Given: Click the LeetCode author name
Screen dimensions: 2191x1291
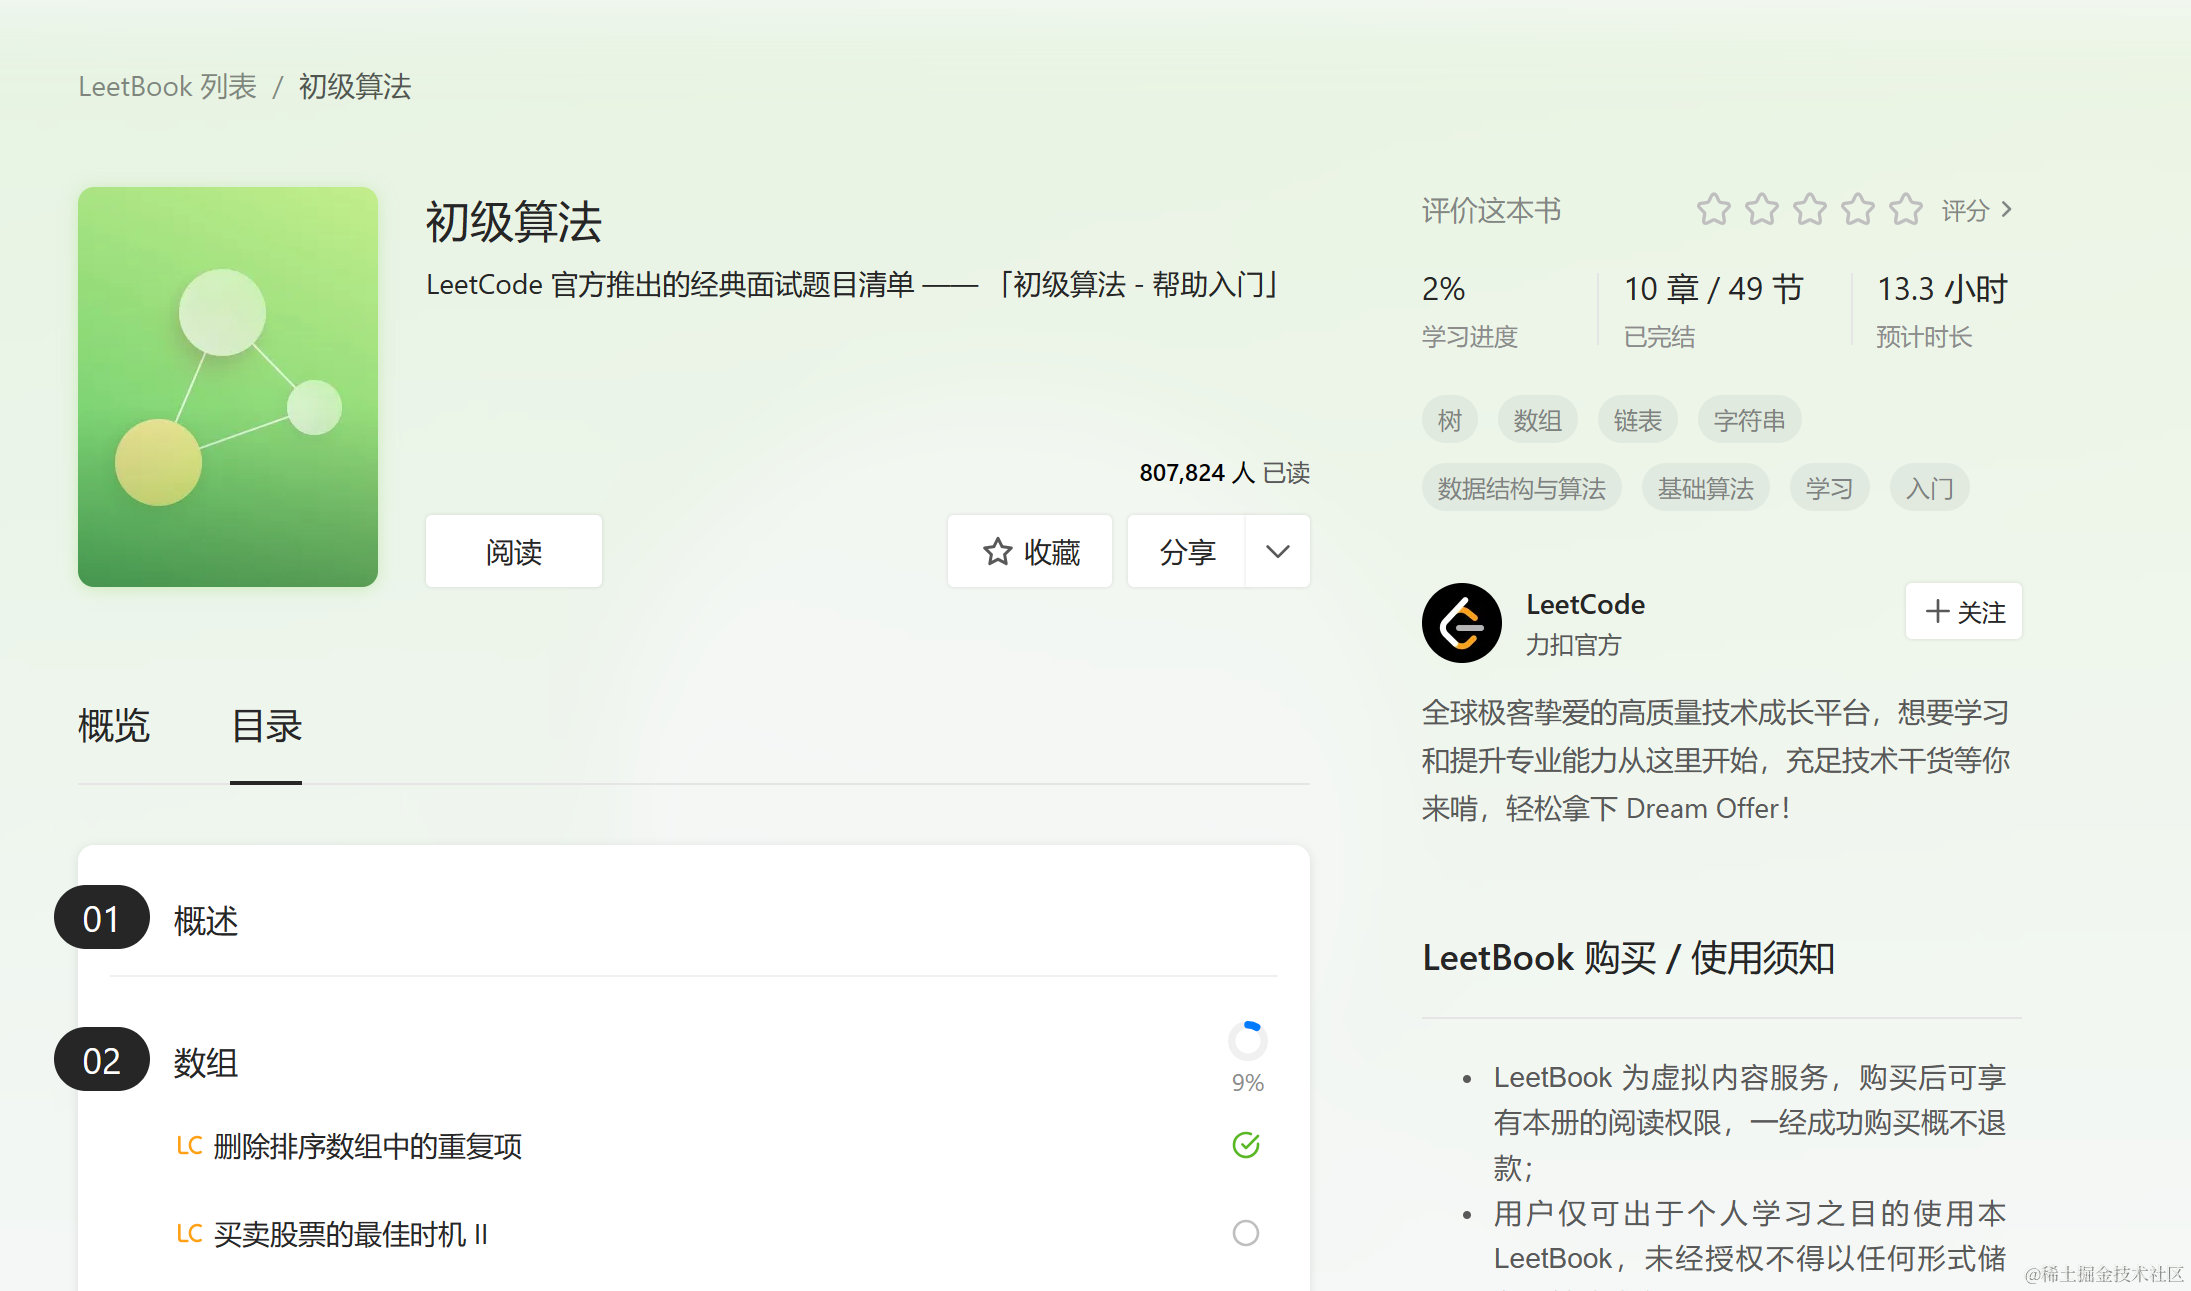Looking at the screenshot, I should click(1585, 604).
